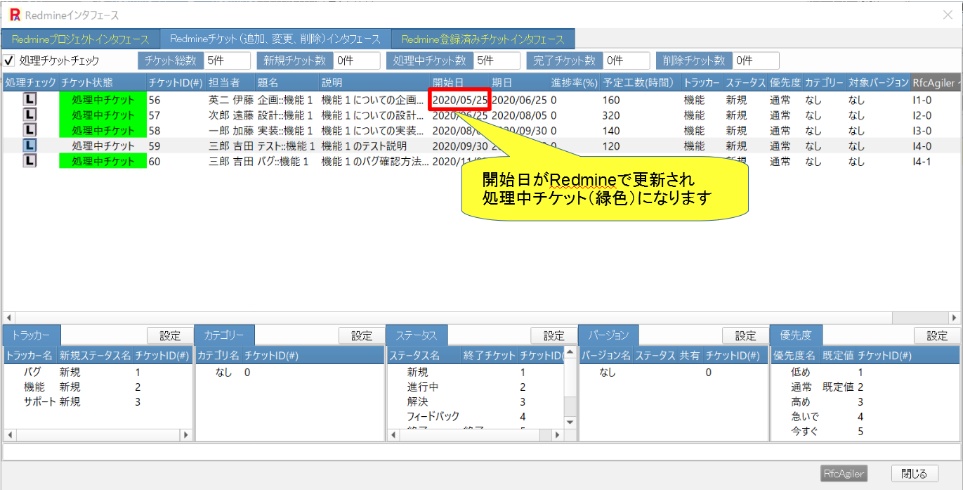Viewport: 963px width, 490px height.
Task: Click 設定 button in バージョン panel
Action: coord(745,335)
